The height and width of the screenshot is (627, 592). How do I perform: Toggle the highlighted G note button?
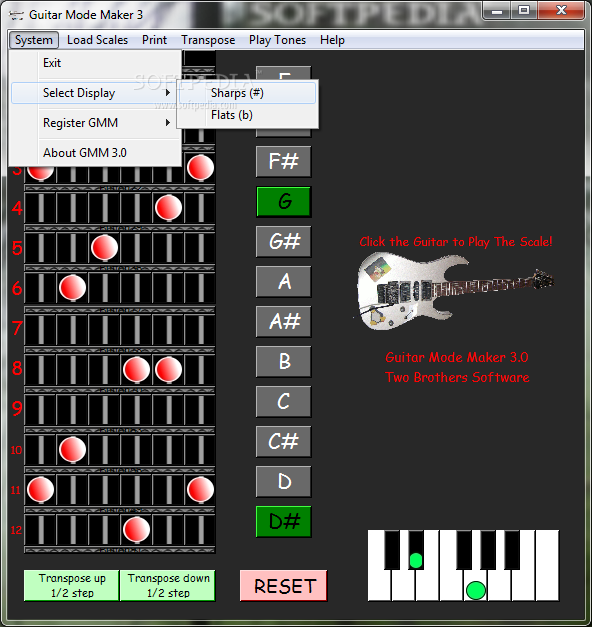point(284,202)
